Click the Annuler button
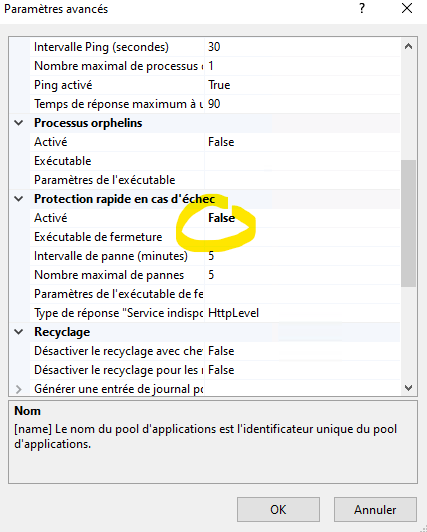 pyautogui.click(x=375, y=509)
